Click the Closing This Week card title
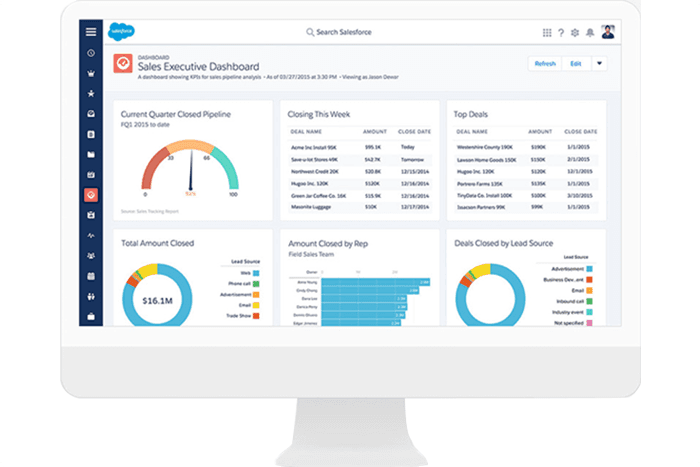Screen dimensions: 700x467 point(319,114)
